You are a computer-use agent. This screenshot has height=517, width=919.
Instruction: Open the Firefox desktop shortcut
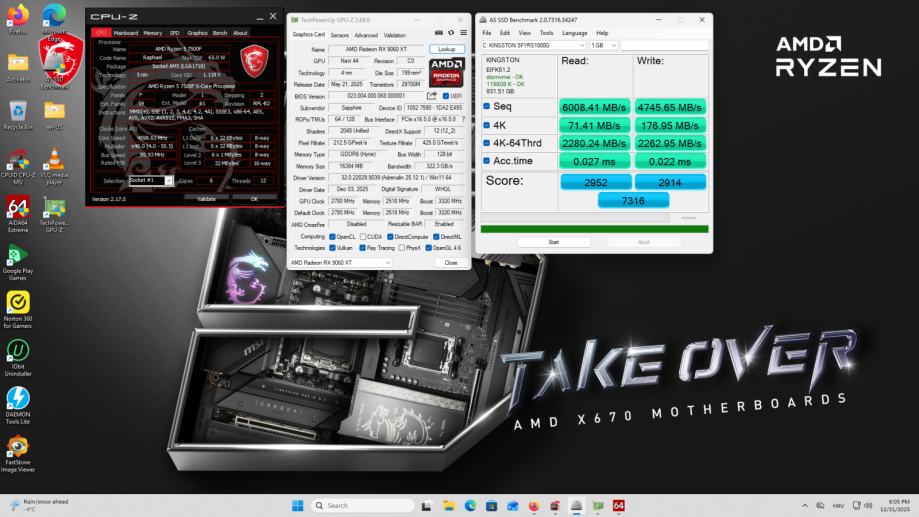(18, 19)
